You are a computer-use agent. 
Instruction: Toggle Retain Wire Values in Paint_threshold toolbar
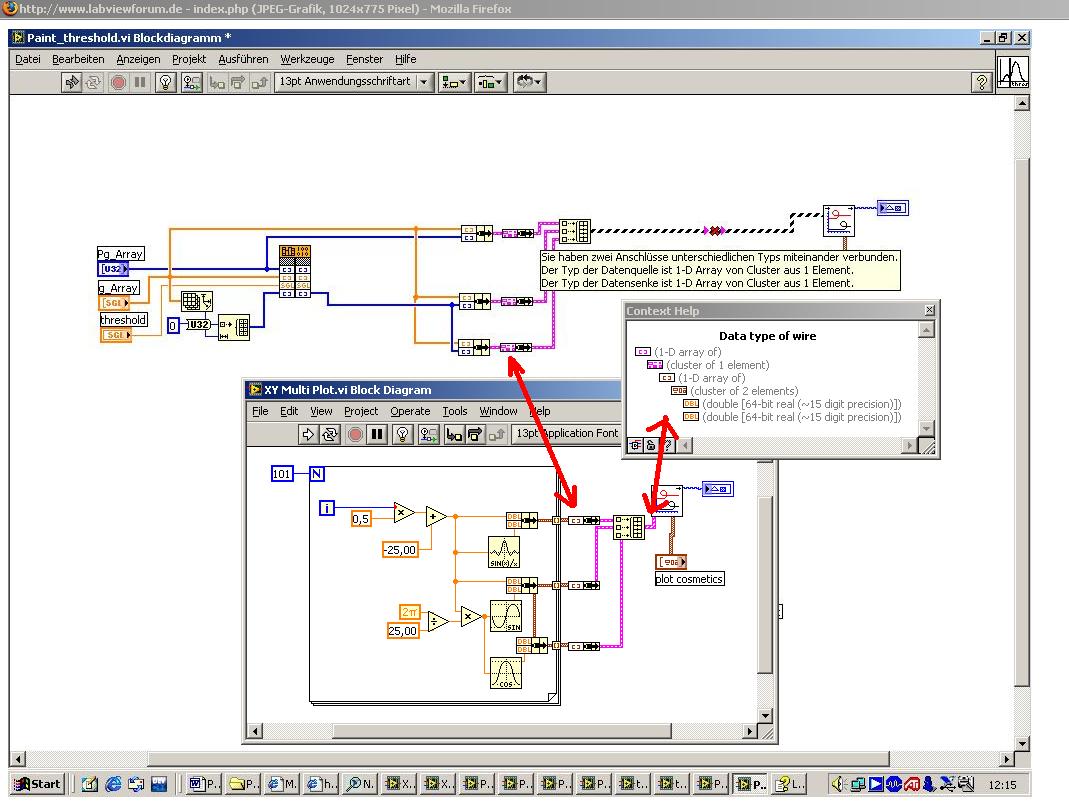pos(192,83)
